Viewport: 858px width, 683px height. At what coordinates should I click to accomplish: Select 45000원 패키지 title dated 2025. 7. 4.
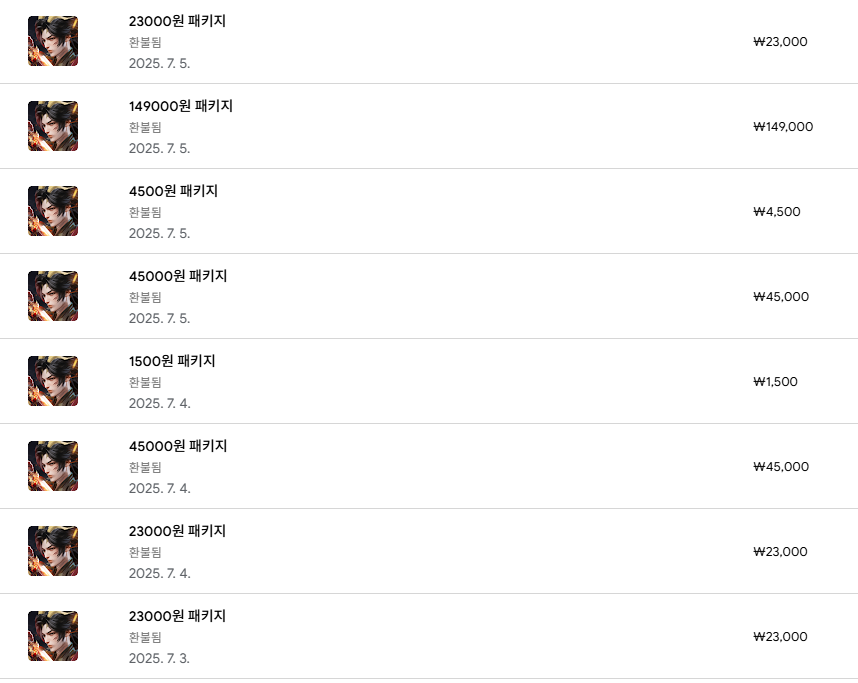click(x=178, y=446)
